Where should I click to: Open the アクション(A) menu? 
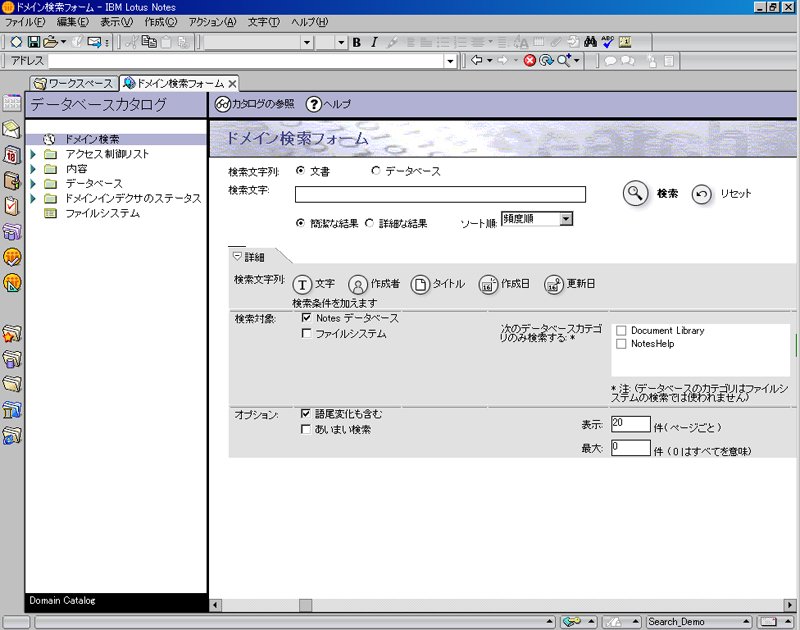(212, 22)
